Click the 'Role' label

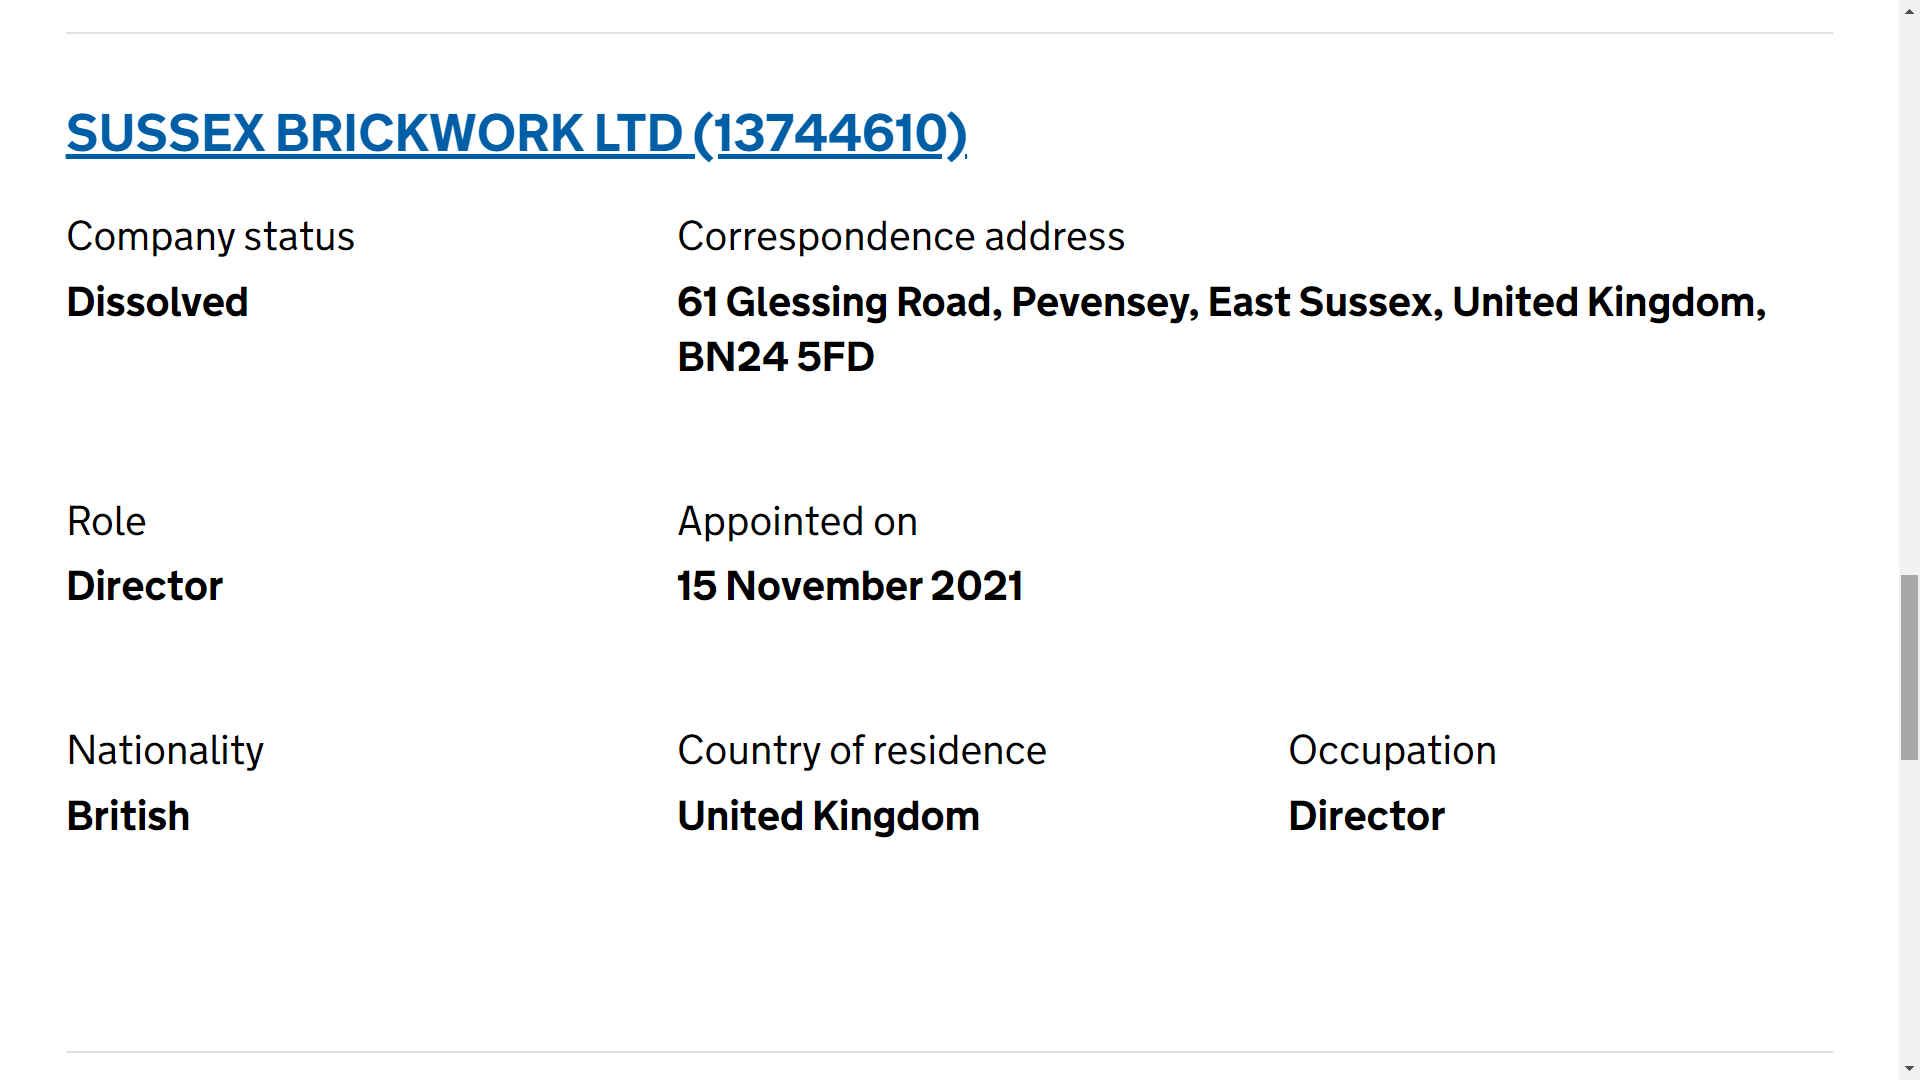click(x=106, y=521)
